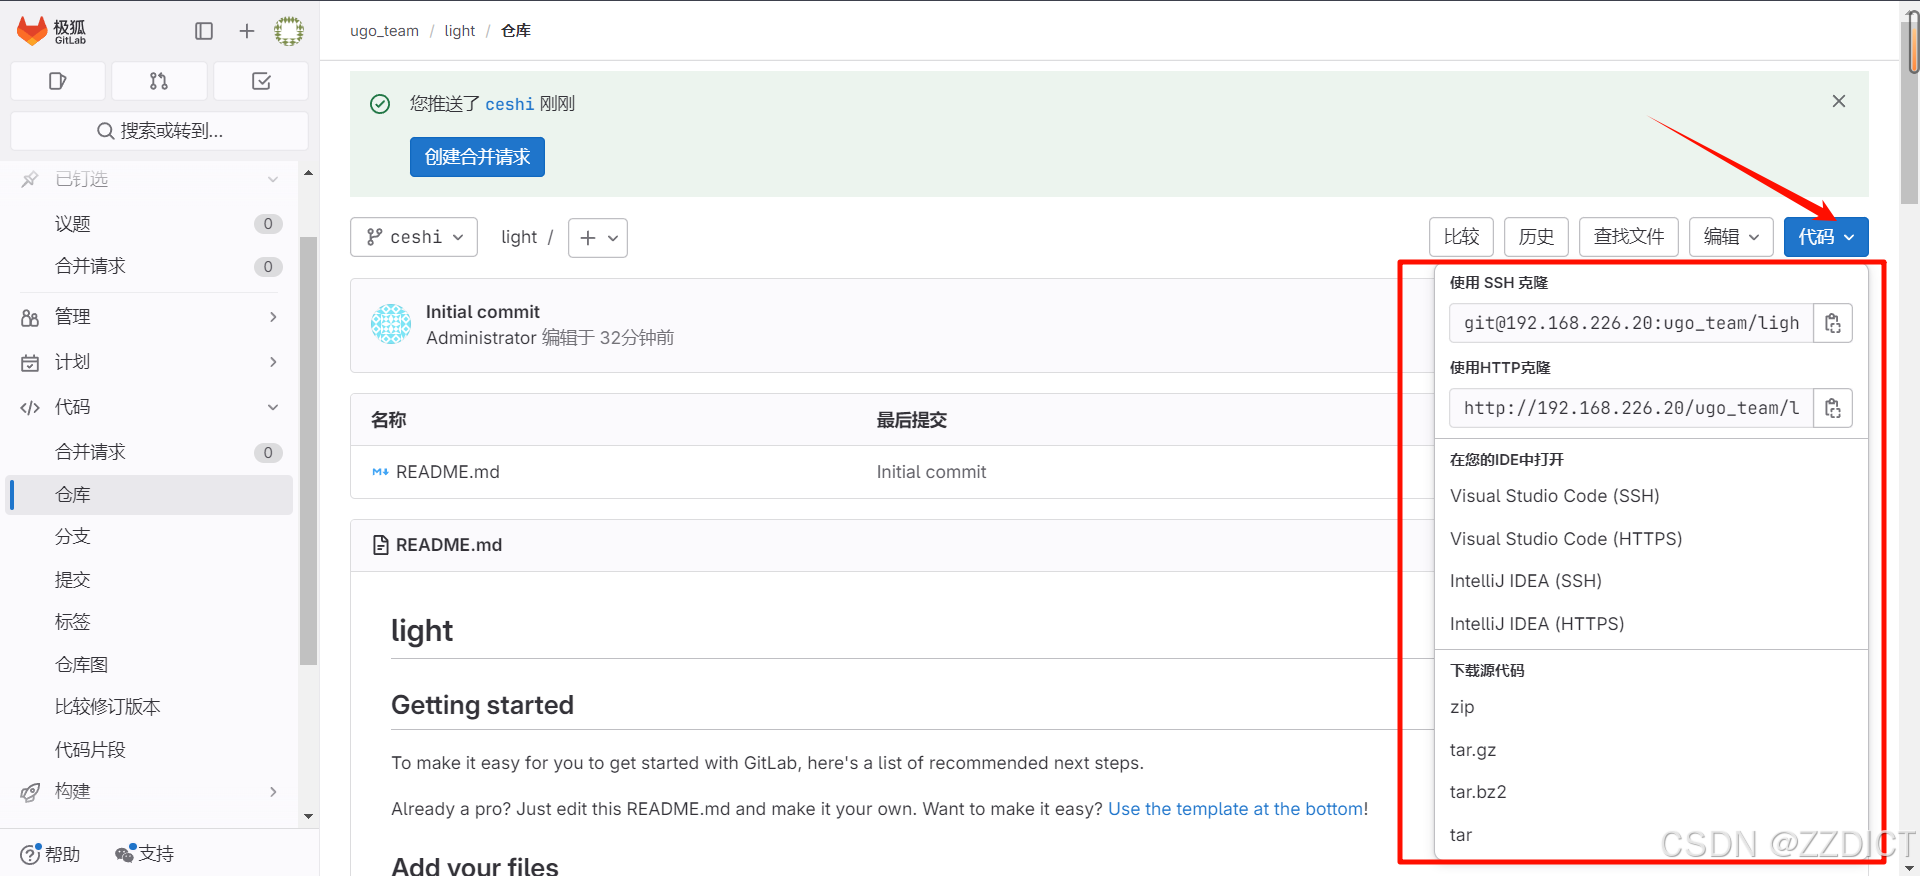
Task: Open the ceshi branch selector dropdown
Action: (x=414, y=237)
